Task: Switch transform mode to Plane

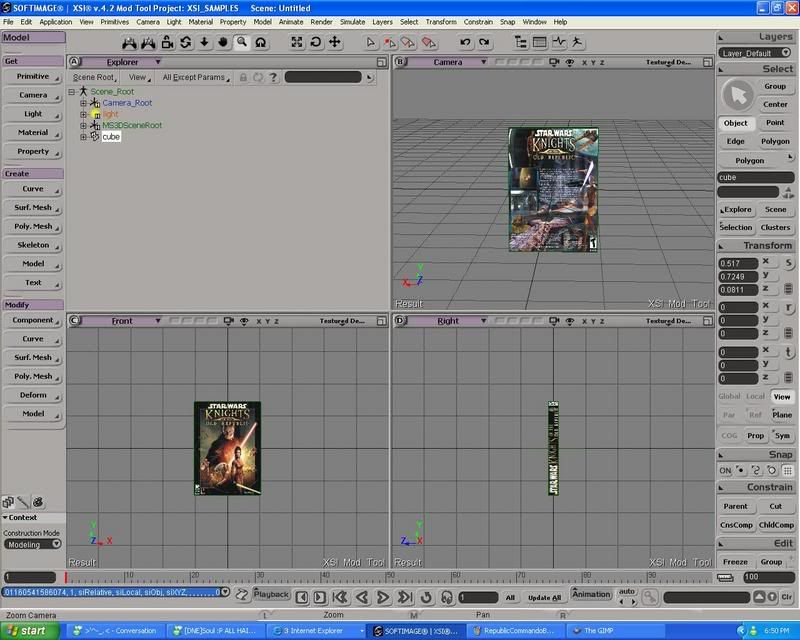Action: click(x=782, y=415)
